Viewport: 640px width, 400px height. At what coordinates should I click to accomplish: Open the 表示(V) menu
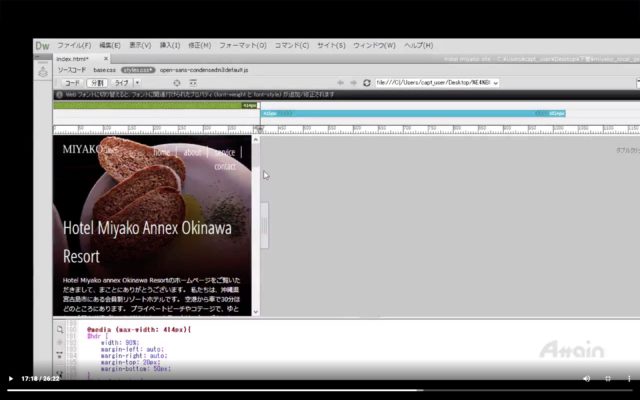point(140,45)
